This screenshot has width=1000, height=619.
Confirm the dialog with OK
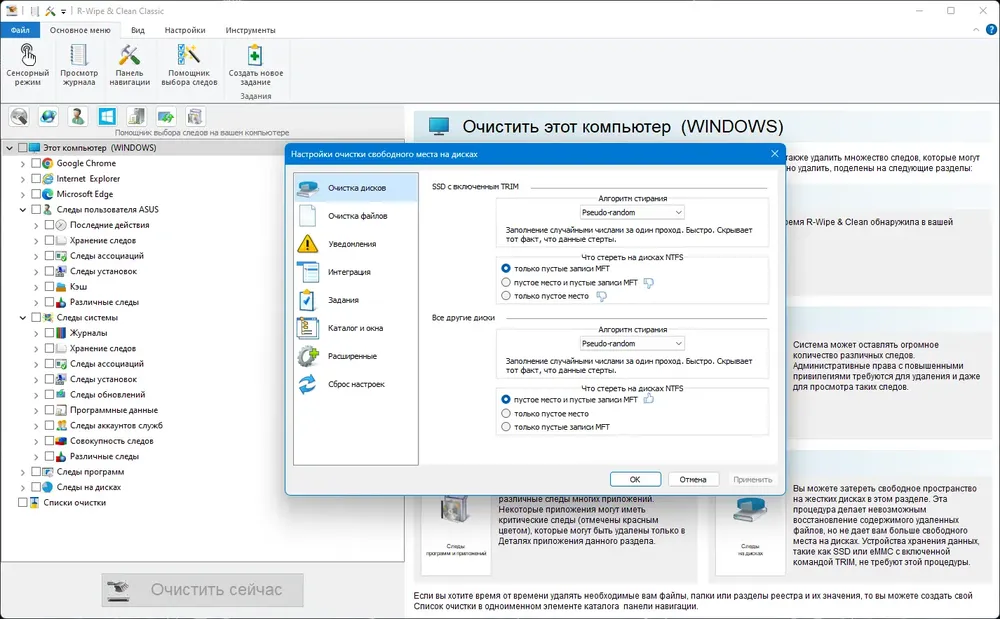pos(635,479)
